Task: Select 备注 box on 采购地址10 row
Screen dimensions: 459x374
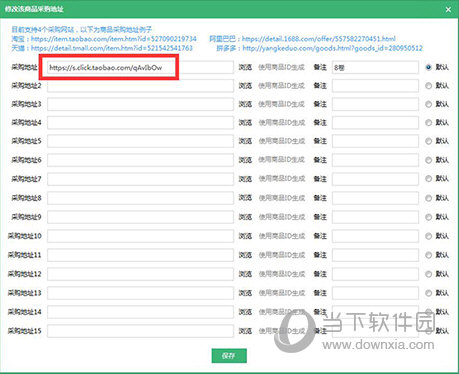Action: [x=375, y=236]
